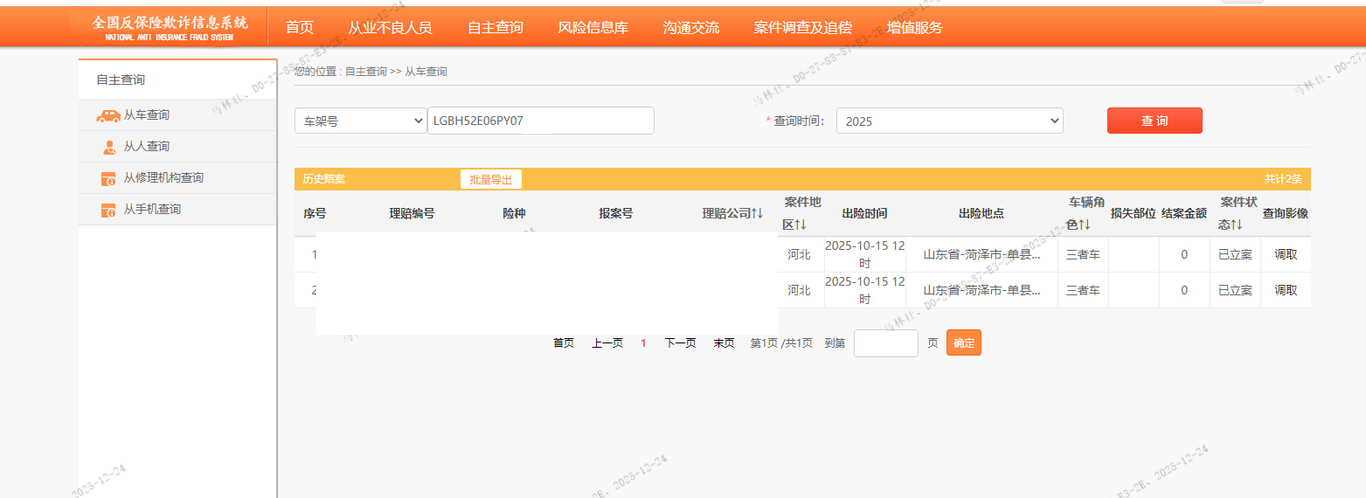Open the 从业不良人员 menu
The image size is (1366, 498).
point(390,28)
